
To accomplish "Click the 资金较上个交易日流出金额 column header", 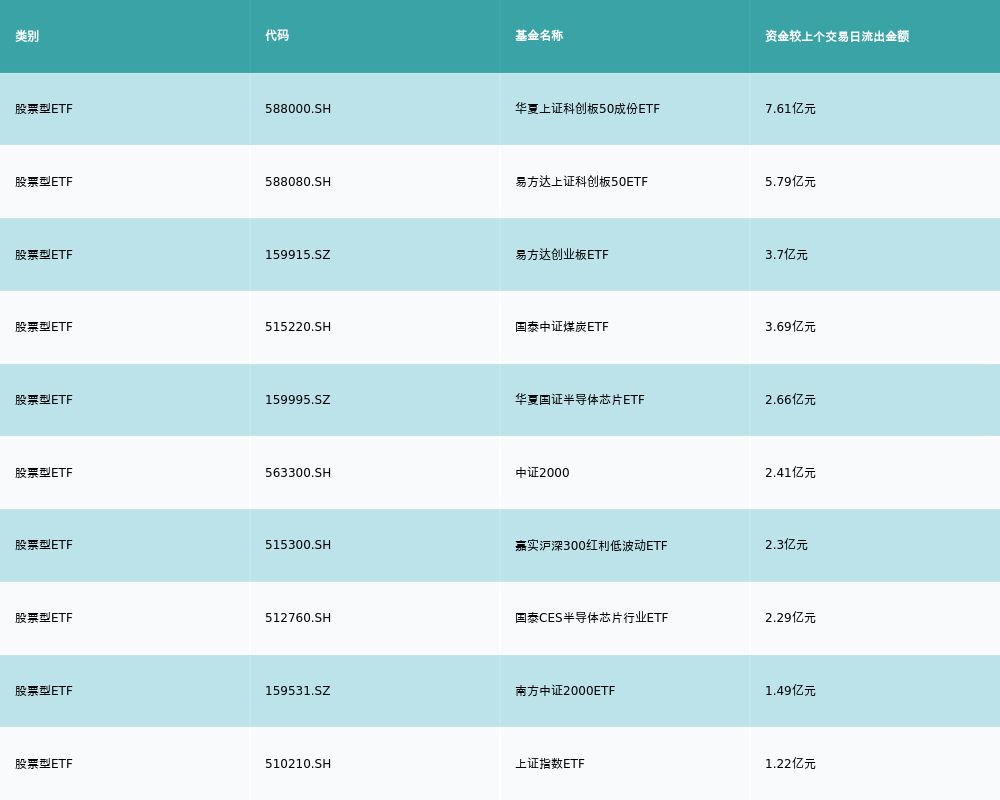I will 837,36.
